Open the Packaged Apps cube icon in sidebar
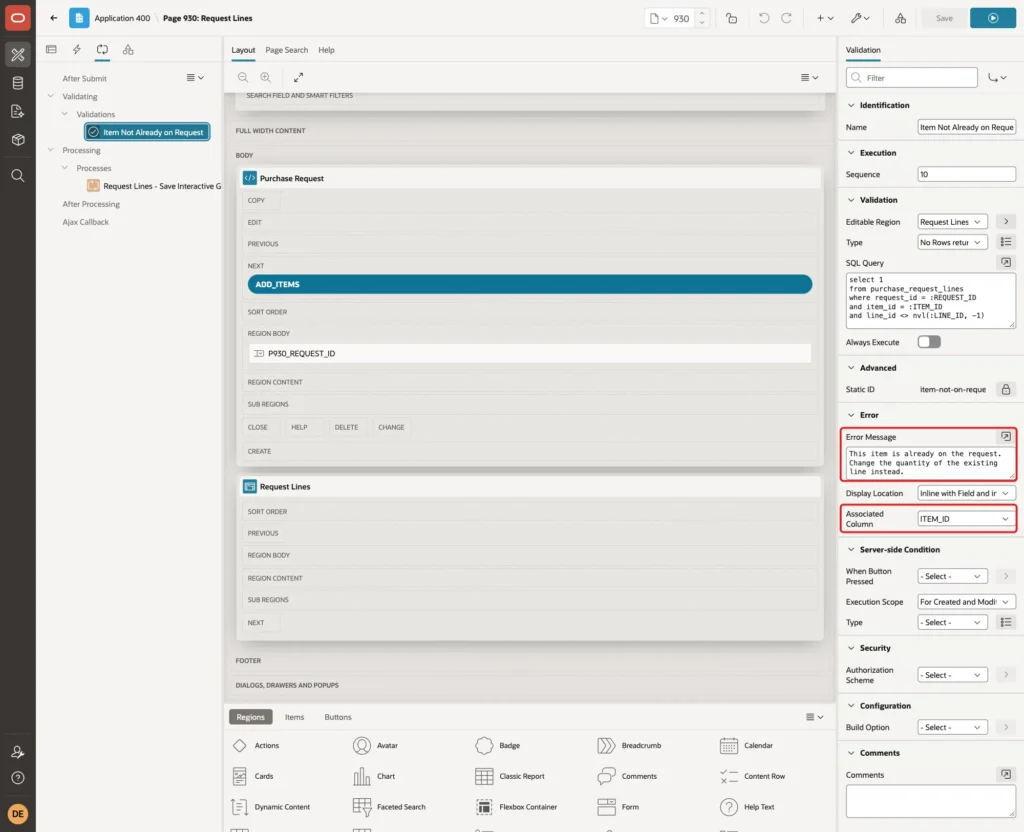Viewport: 1024px width, 832px height. pos(18,140)
